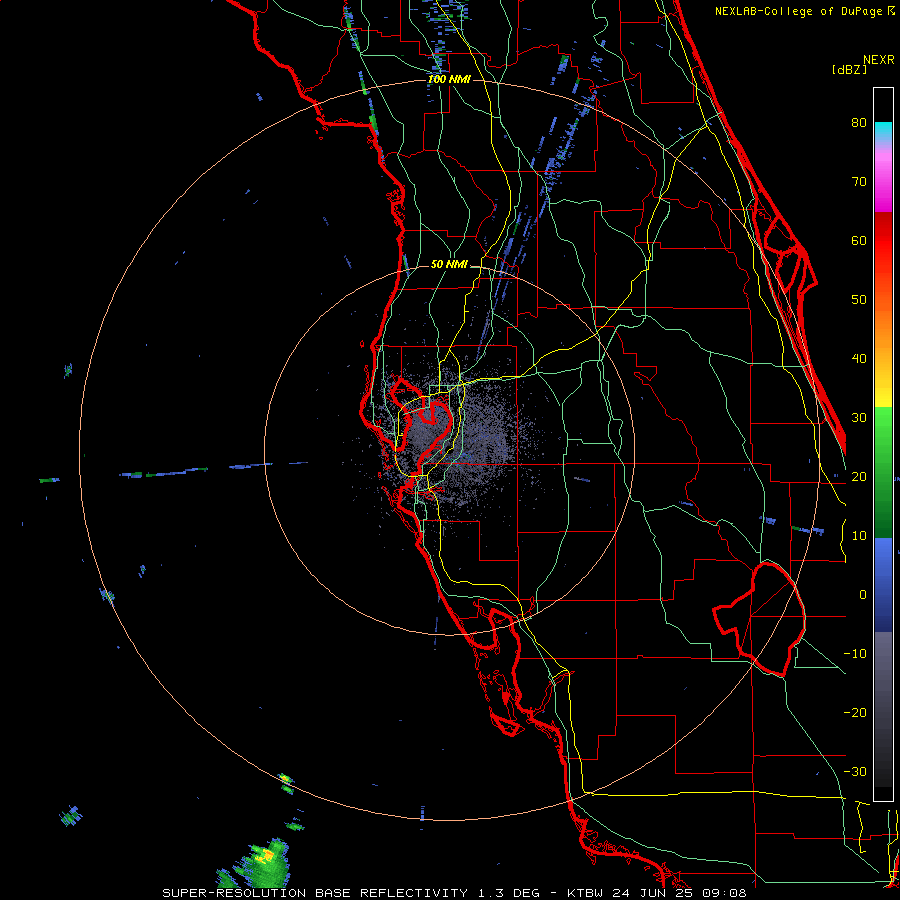Select the 40 dBZ scale value

[x=859, y=359]
